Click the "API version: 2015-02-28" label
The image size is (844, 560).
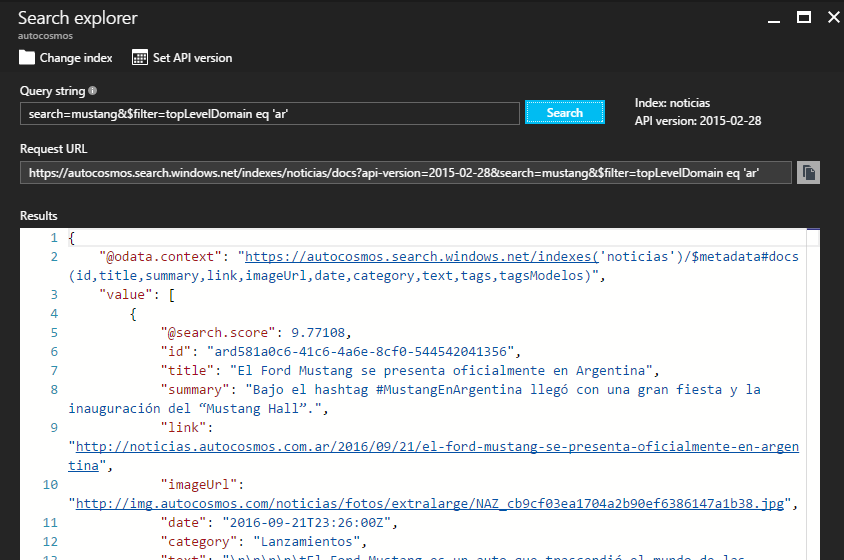click(698, 121)
